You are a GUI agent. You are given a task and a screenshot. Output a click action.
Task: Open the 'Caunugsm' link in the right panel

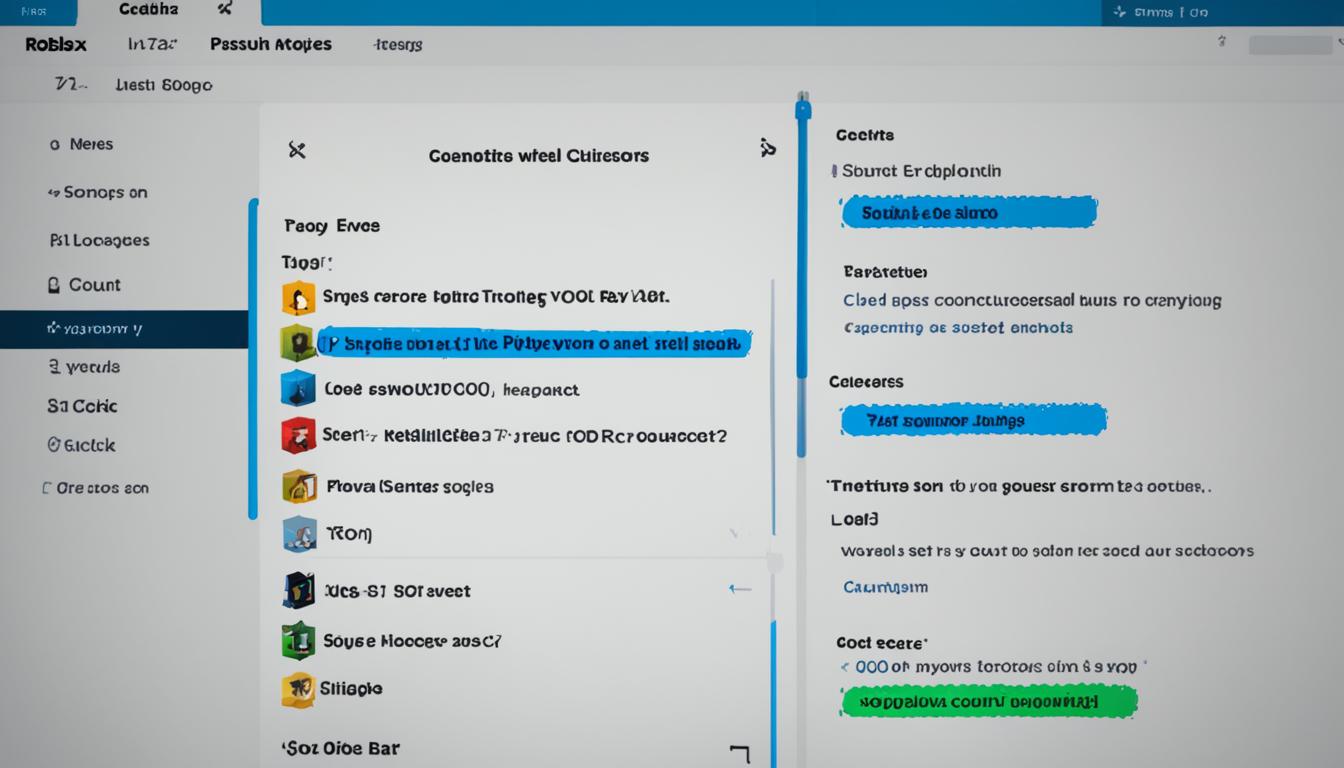coord(884,587)
